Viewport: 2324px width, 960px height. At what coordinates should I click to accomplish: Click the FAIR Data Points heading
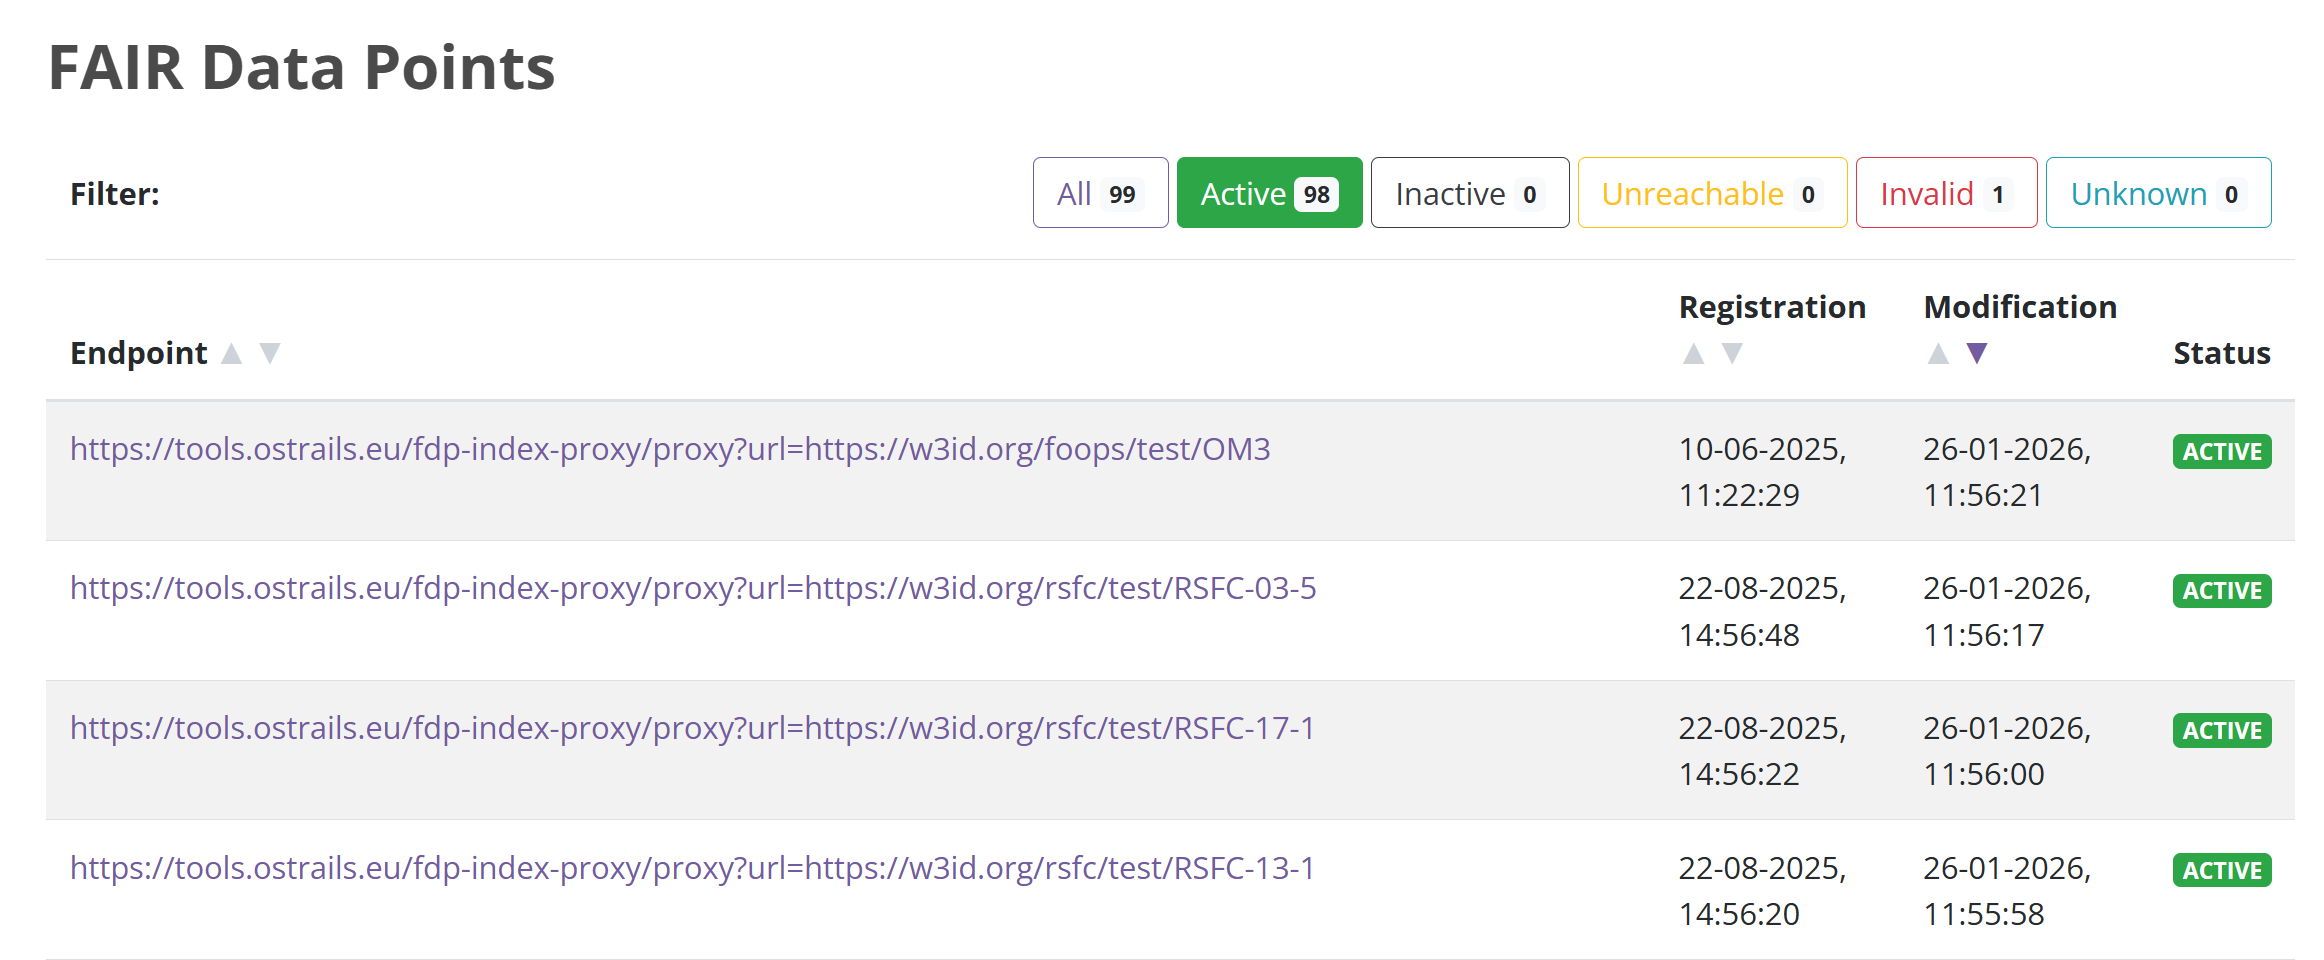tap(301, 66)
